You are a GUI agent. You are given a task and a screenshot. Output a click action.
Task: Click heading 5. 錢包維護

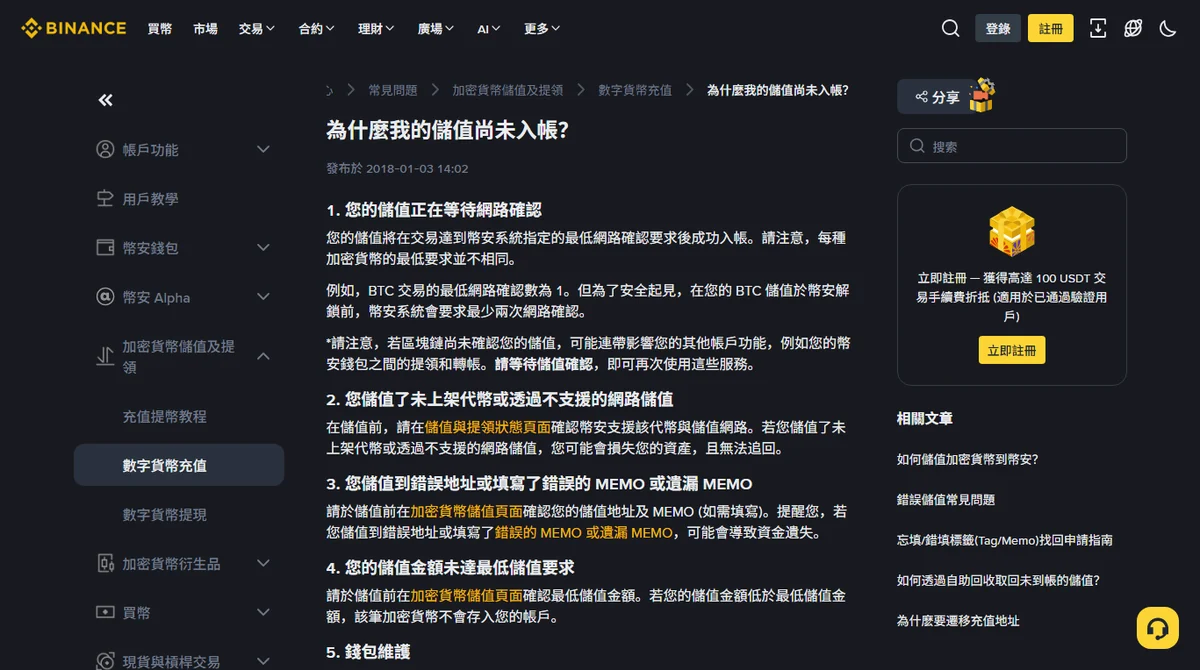pos(368,652)
